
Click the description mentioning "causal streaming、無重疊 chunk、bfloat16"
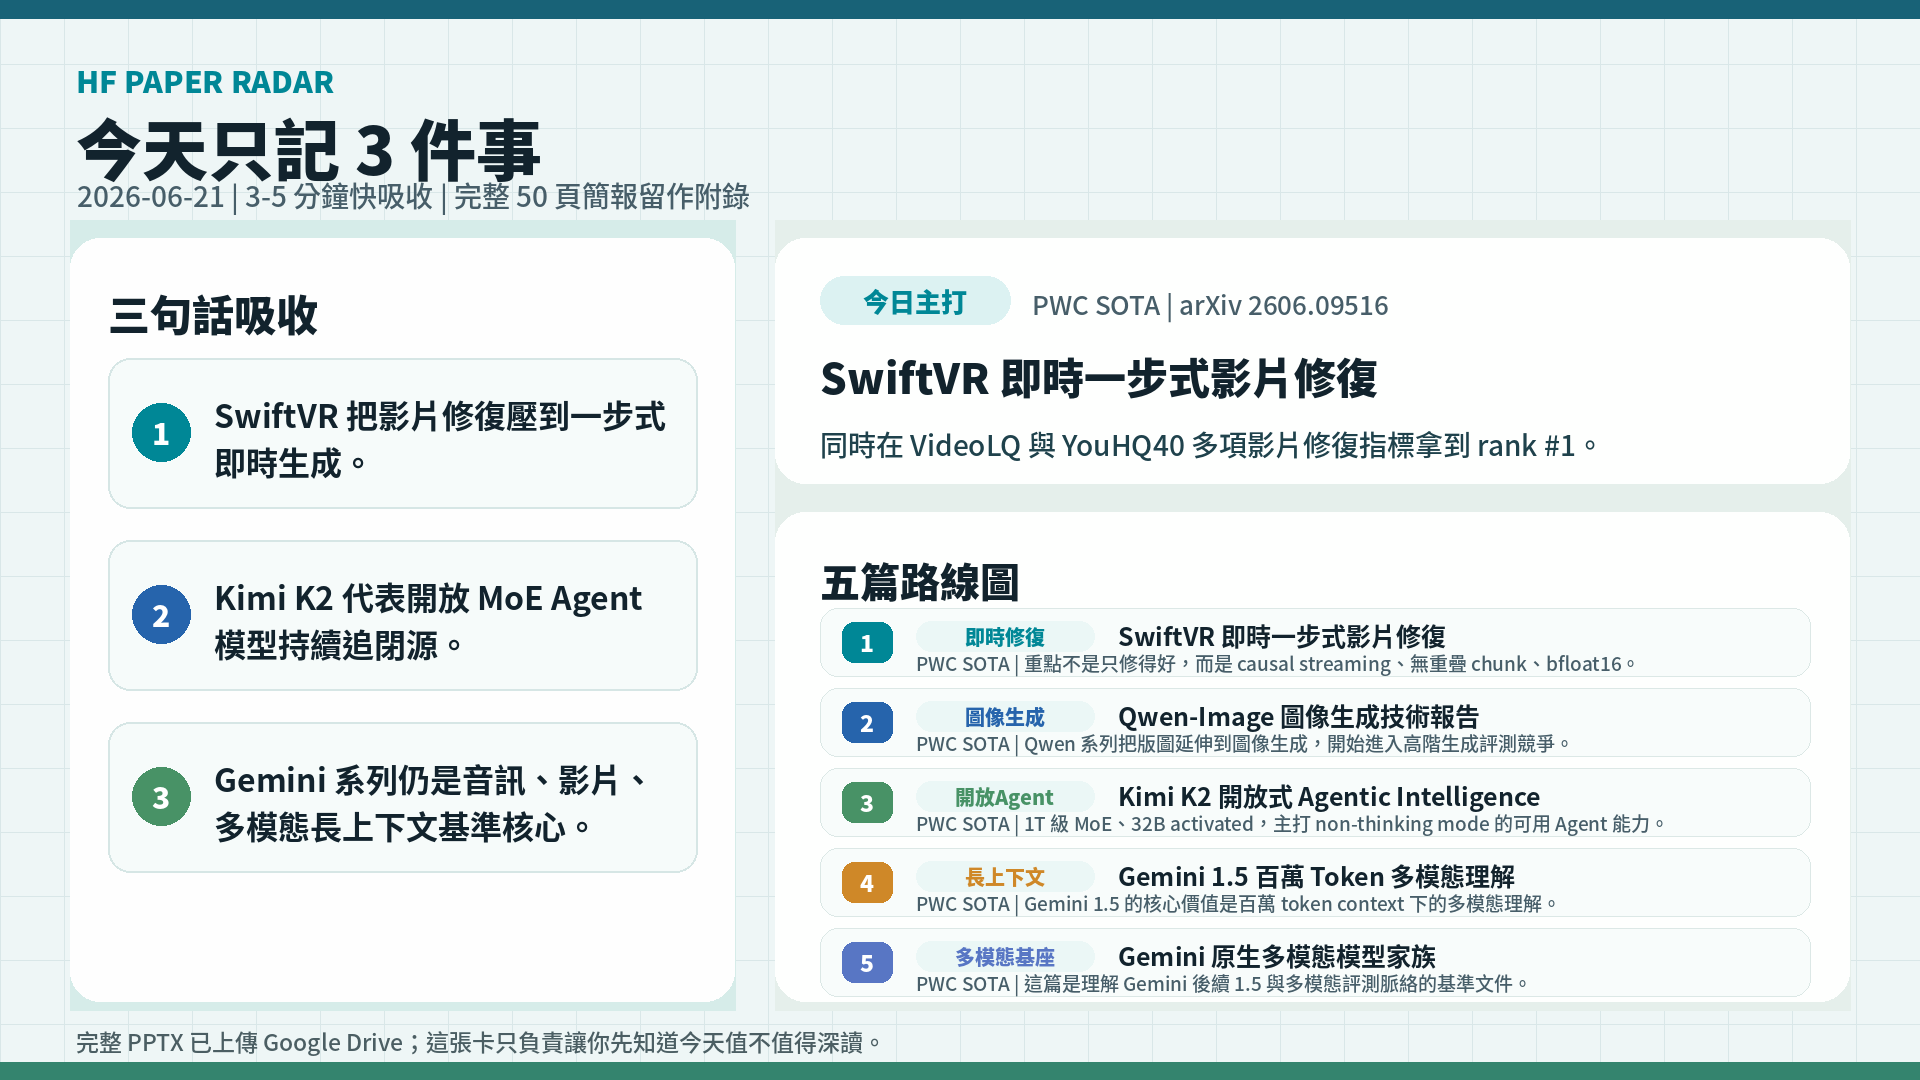pos(1276,664)
